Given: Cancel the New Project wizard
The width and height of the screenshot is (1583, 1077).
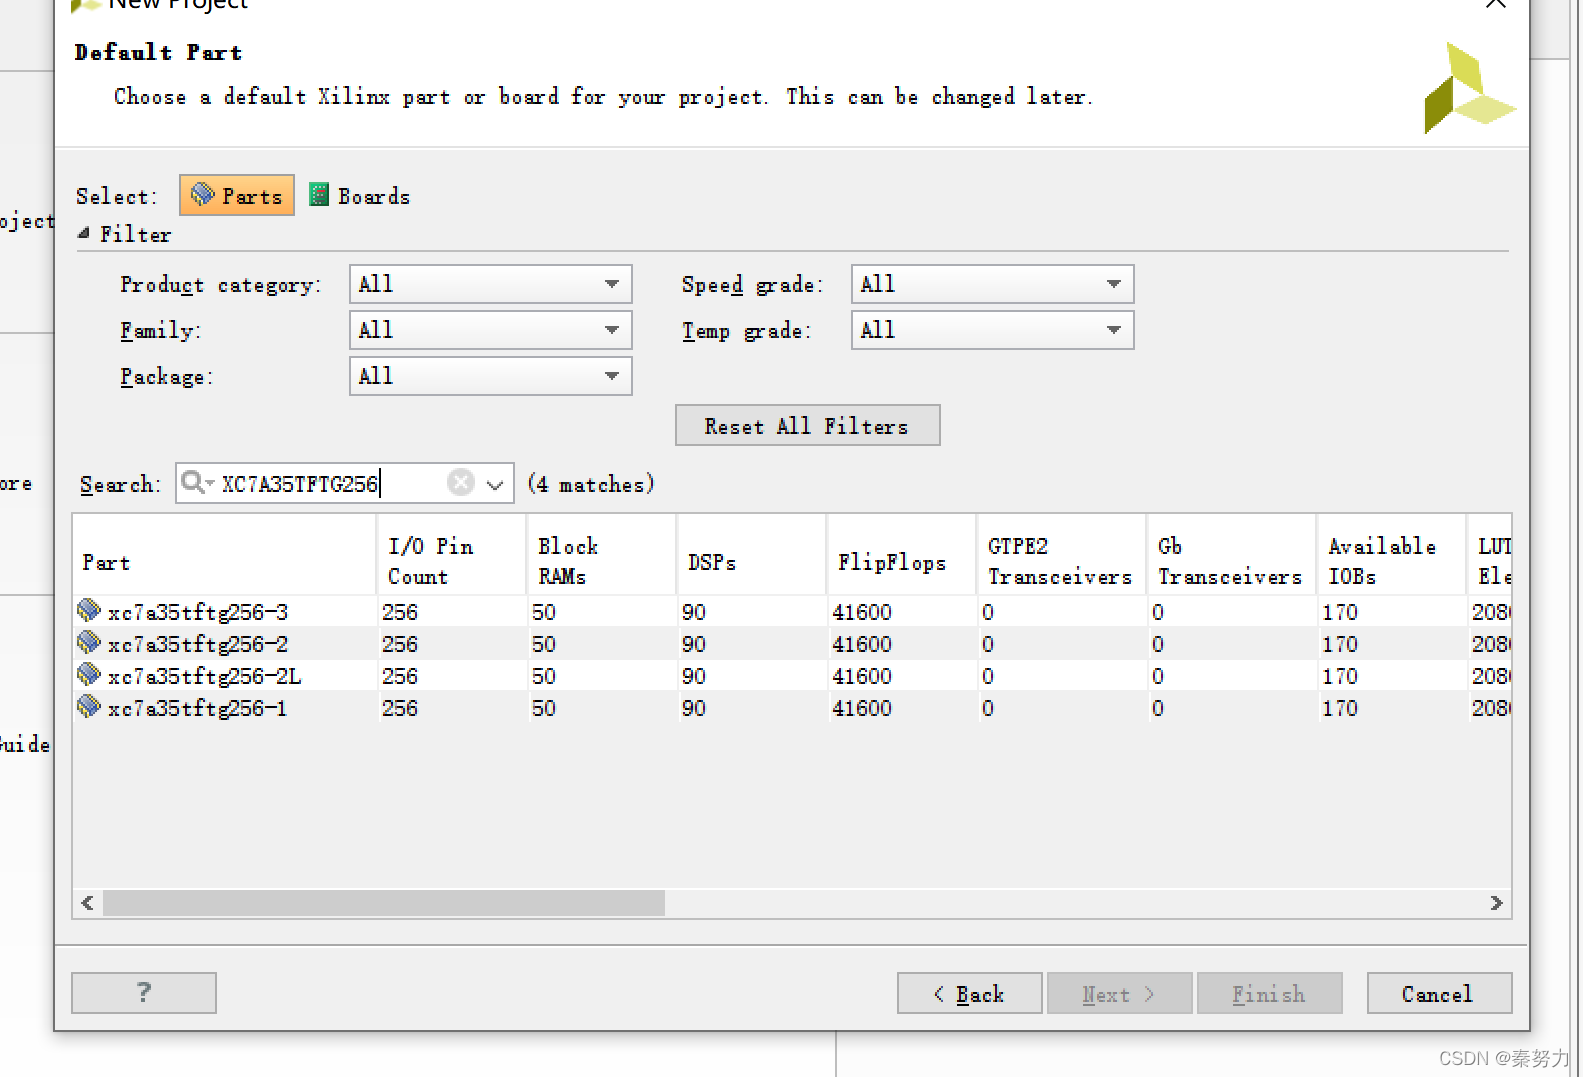Looking at the screenshot, I should tap(1439, 993).
